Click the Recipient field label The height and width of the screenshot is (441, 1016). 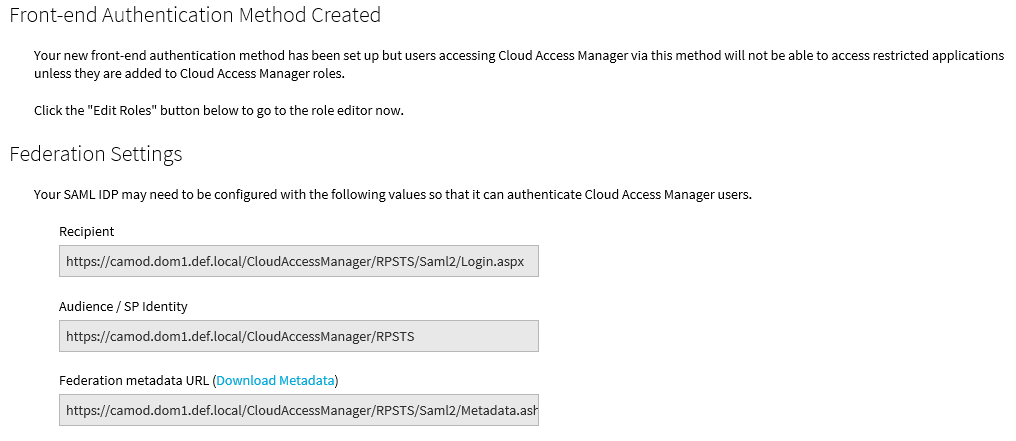click(86, 231)
